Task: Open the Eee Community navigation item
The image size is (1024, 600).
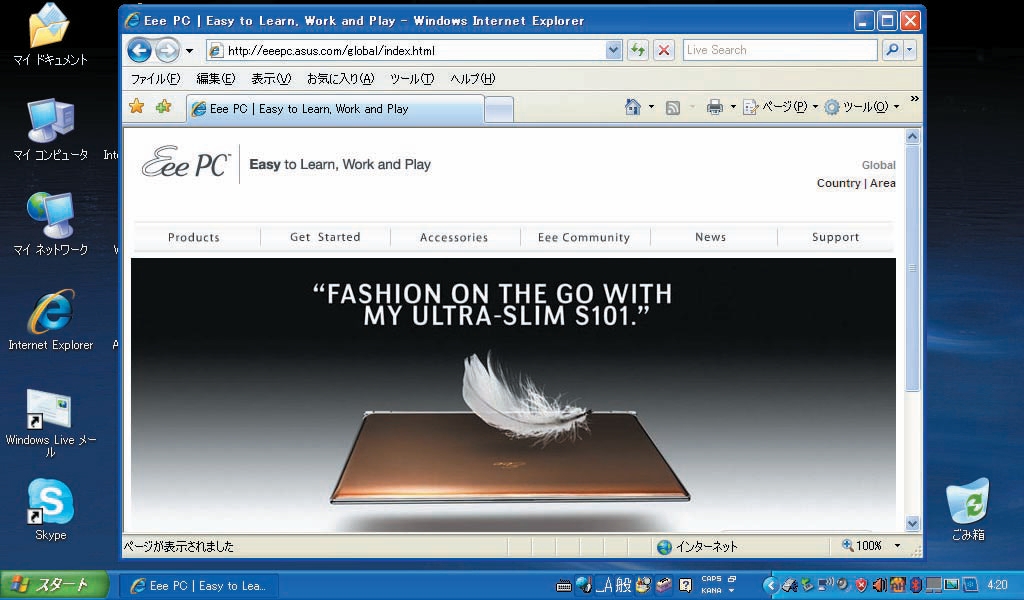Action: coord(584,238)
